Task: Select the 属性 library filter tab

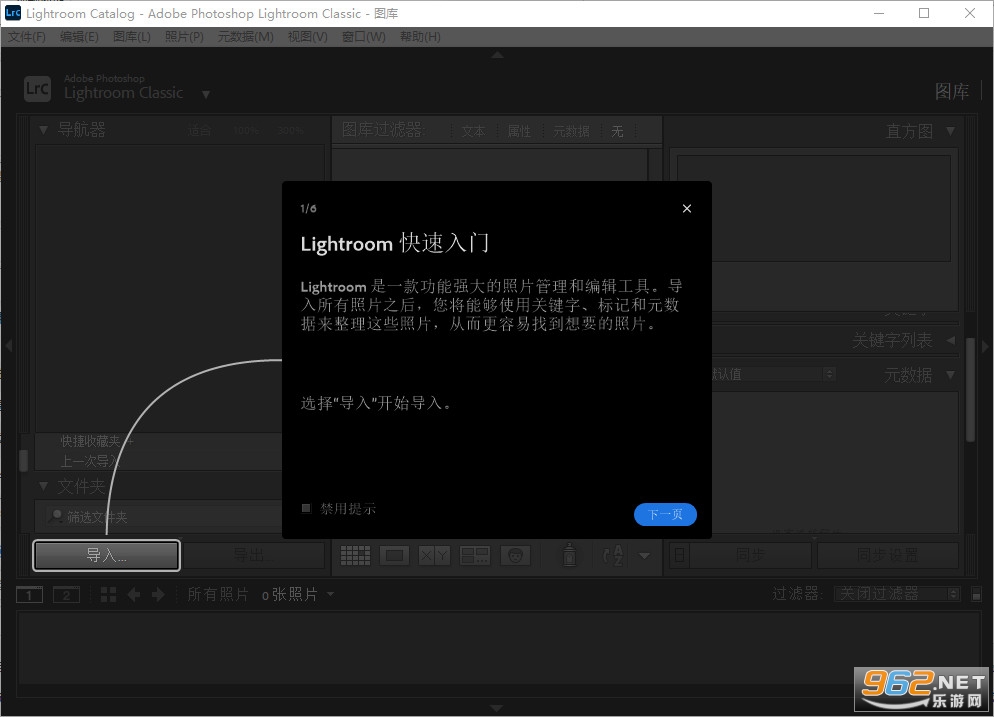Action: click(519, 131)
